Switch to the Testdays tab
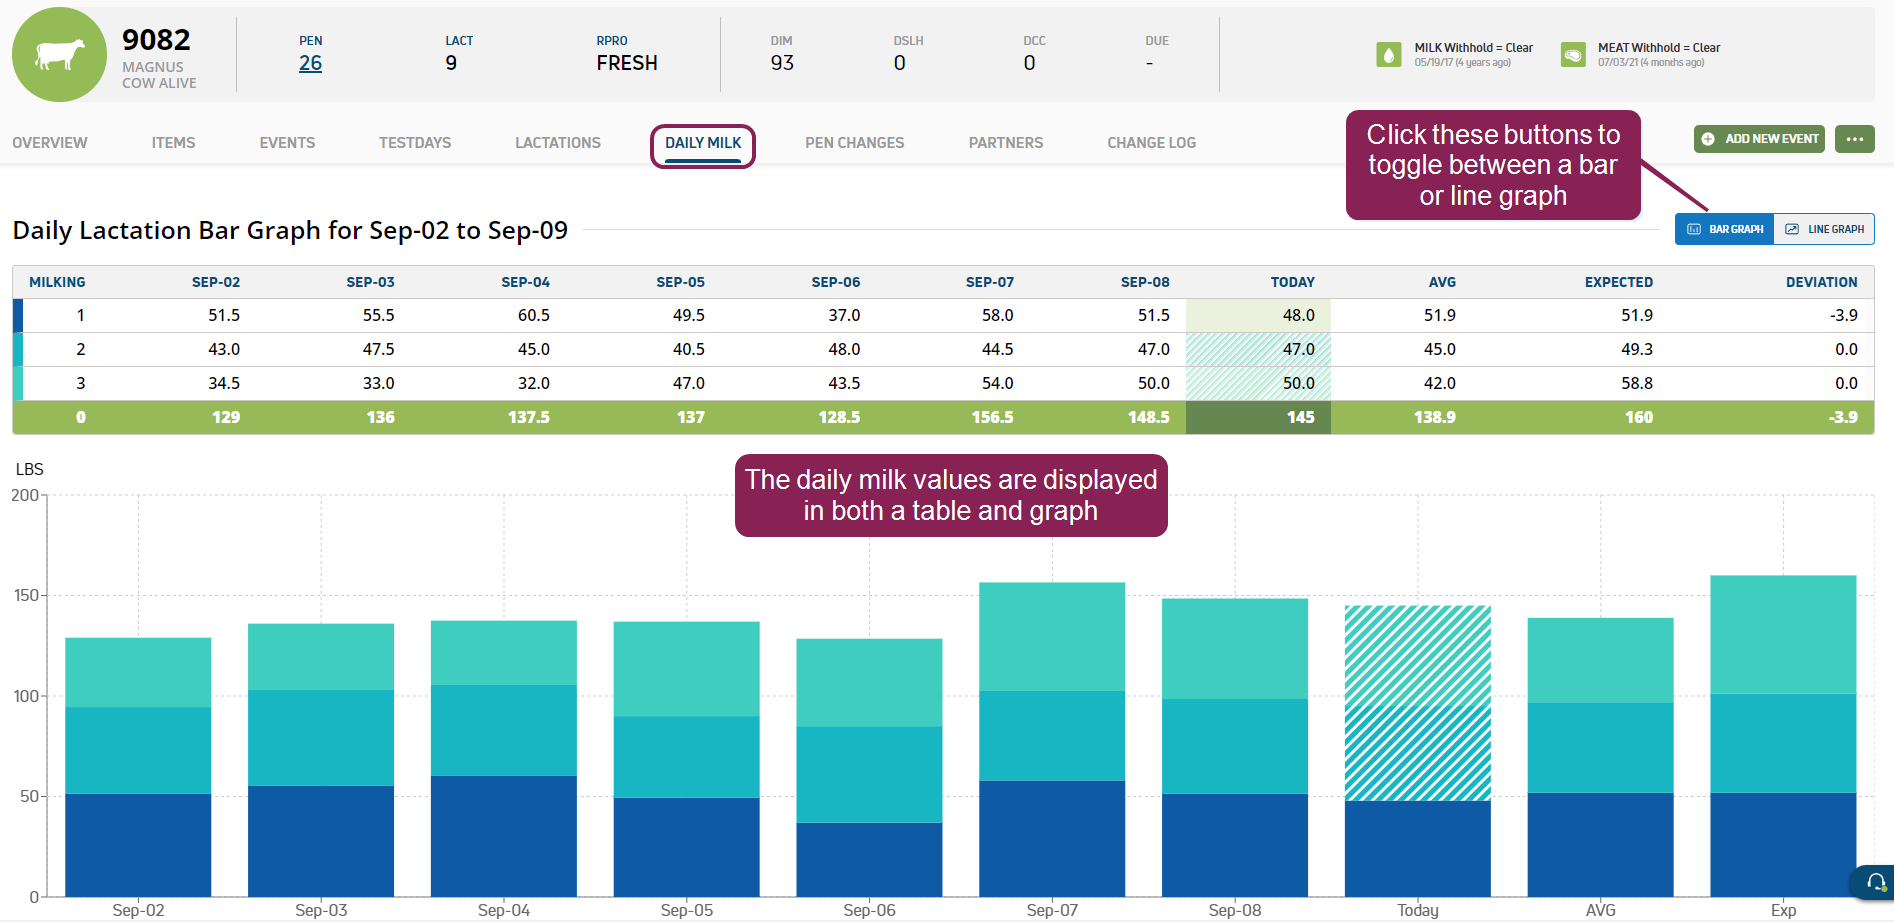Screen dimensions: 1894x922 click(415, 143)
